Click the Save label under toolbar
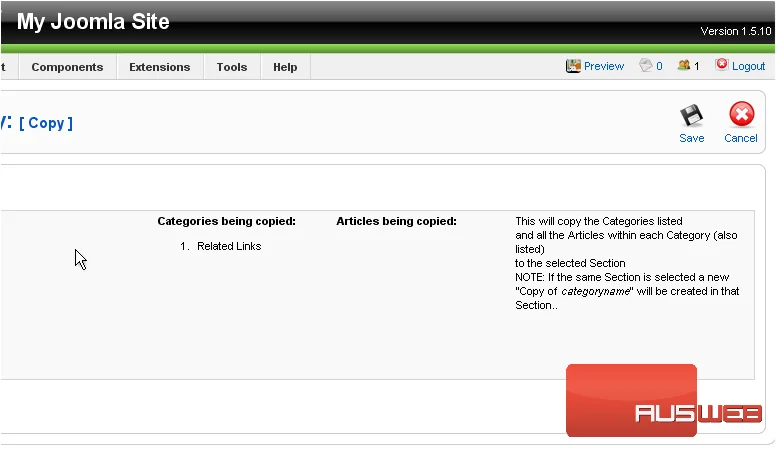The width and height of the screenshot is (776, 450). click(x=691, y=138)
